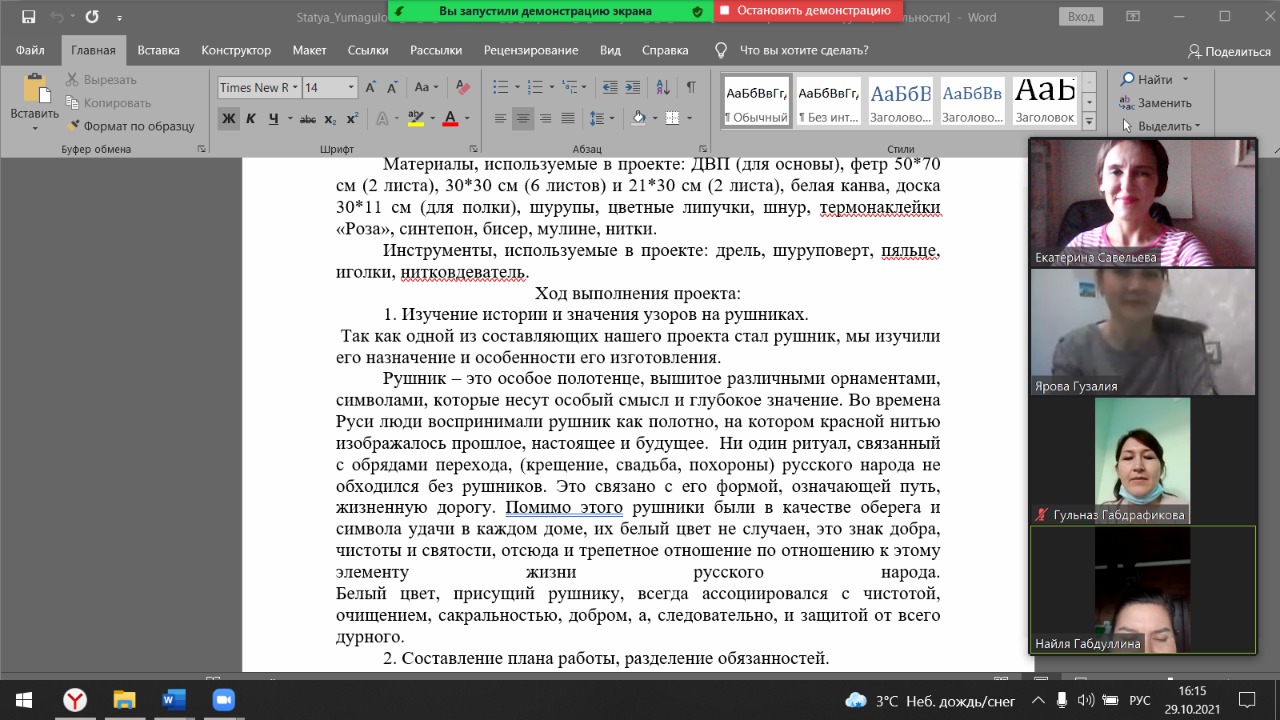The width and height of the screenshot is (1280, 720).
Task: Expand the Styles gallery more arrow
Action: 1089,122
